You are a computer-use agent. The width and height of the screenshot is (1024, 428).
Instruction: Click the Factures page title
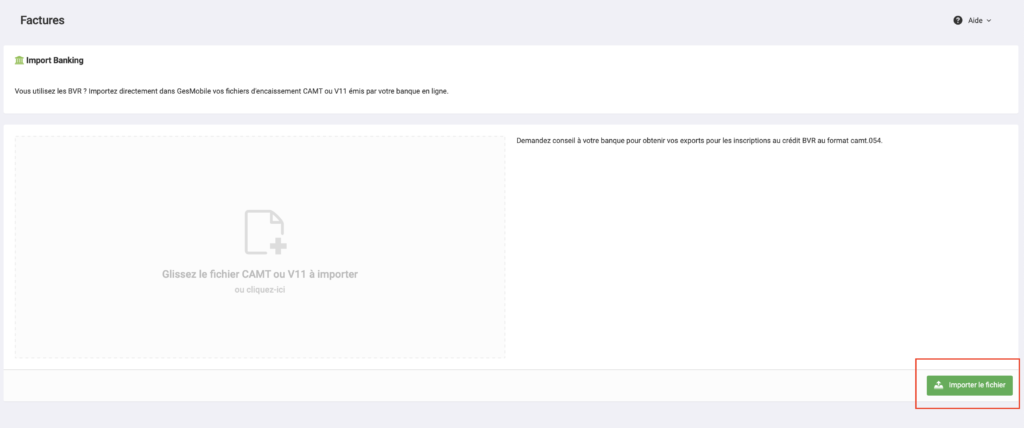pyautogui.click(x=42, y=20)
